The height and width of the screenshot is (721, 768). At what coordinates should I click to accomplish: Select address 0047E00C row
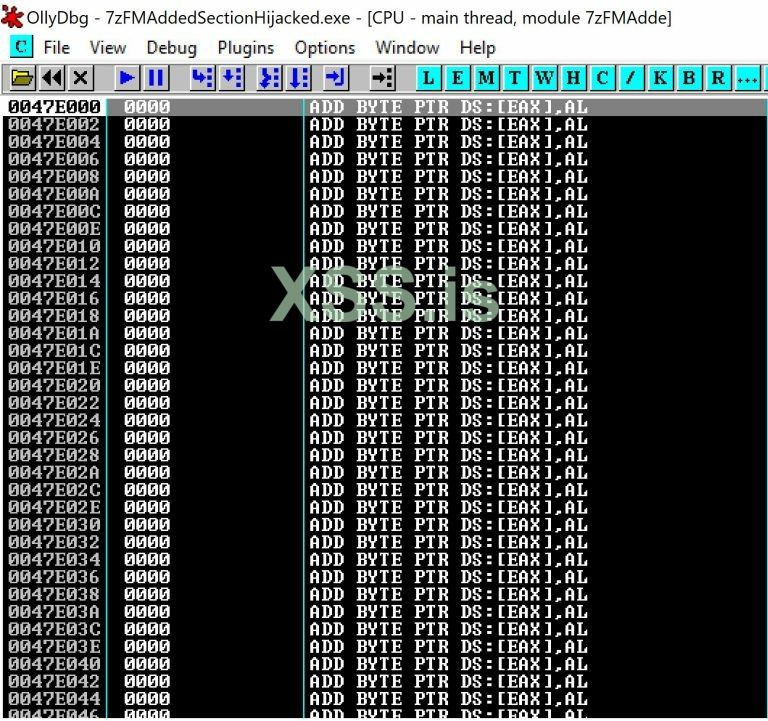[x=384, y=211]
